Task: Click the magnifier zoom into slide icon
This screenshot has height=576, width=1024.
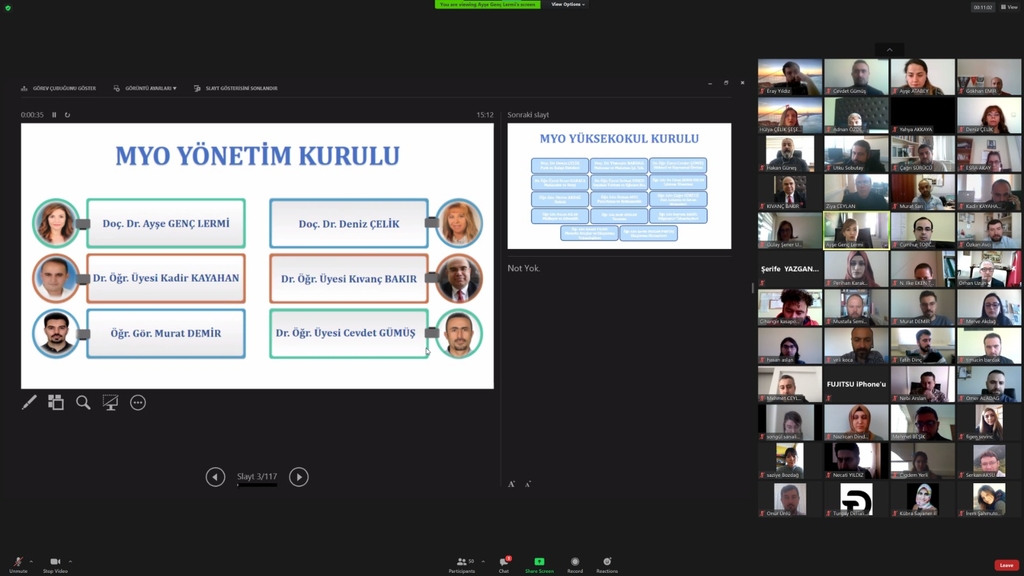Action: [83, 402]
